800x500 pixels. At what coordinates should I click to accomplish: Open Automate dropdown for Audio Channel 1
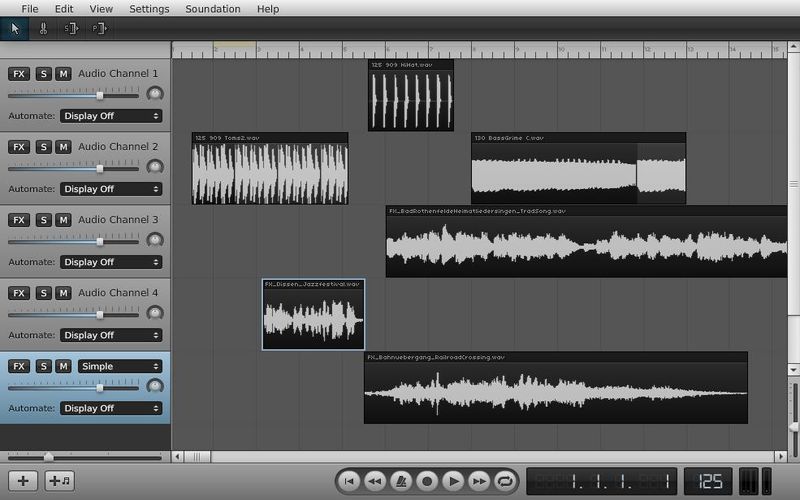pyautogui.click(x=111, y=116)
